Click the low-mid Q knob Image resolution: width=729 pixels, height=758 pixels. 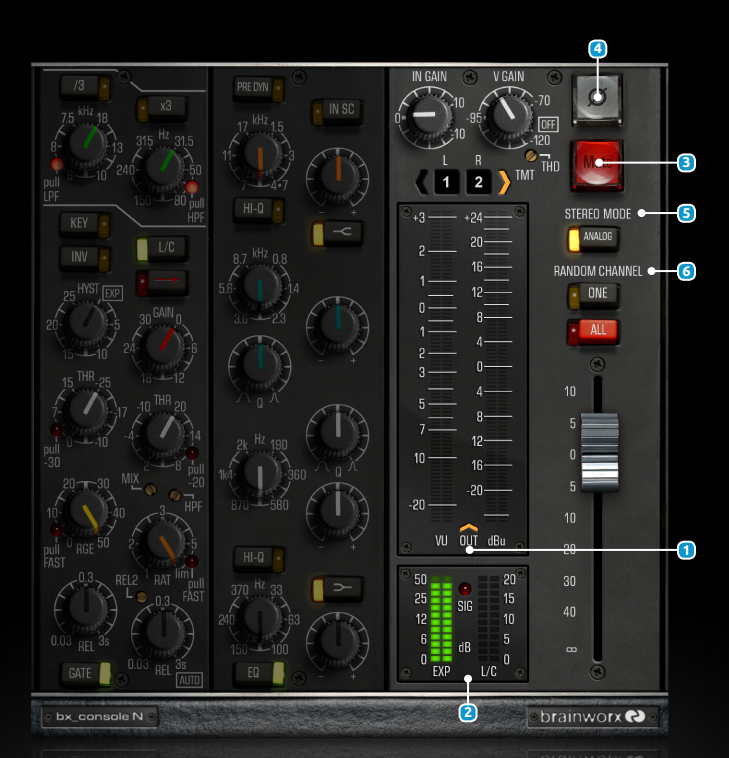[337, 432]
